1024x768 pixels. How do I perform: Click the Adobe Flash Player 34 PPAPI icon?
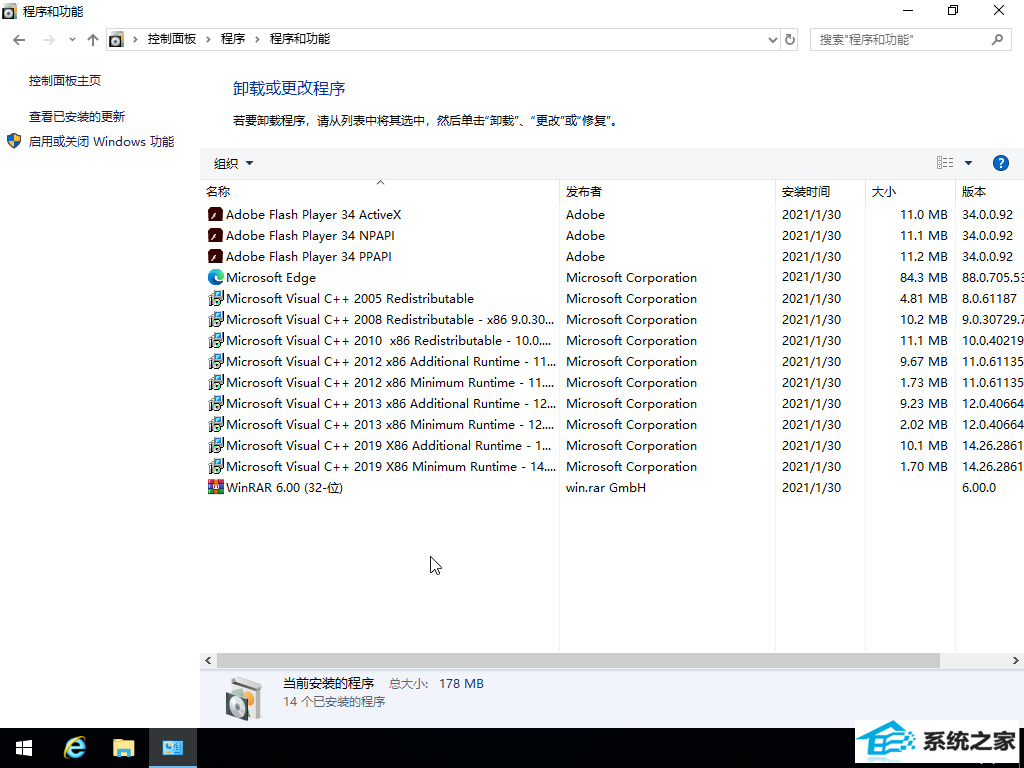point(216,257)
